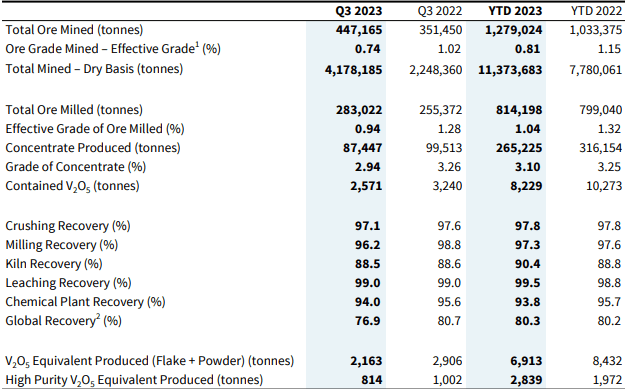This screenshot has width=625, height=389.
Task: Select Concentrate Produced value 316,154
Action: coord(600,148)
